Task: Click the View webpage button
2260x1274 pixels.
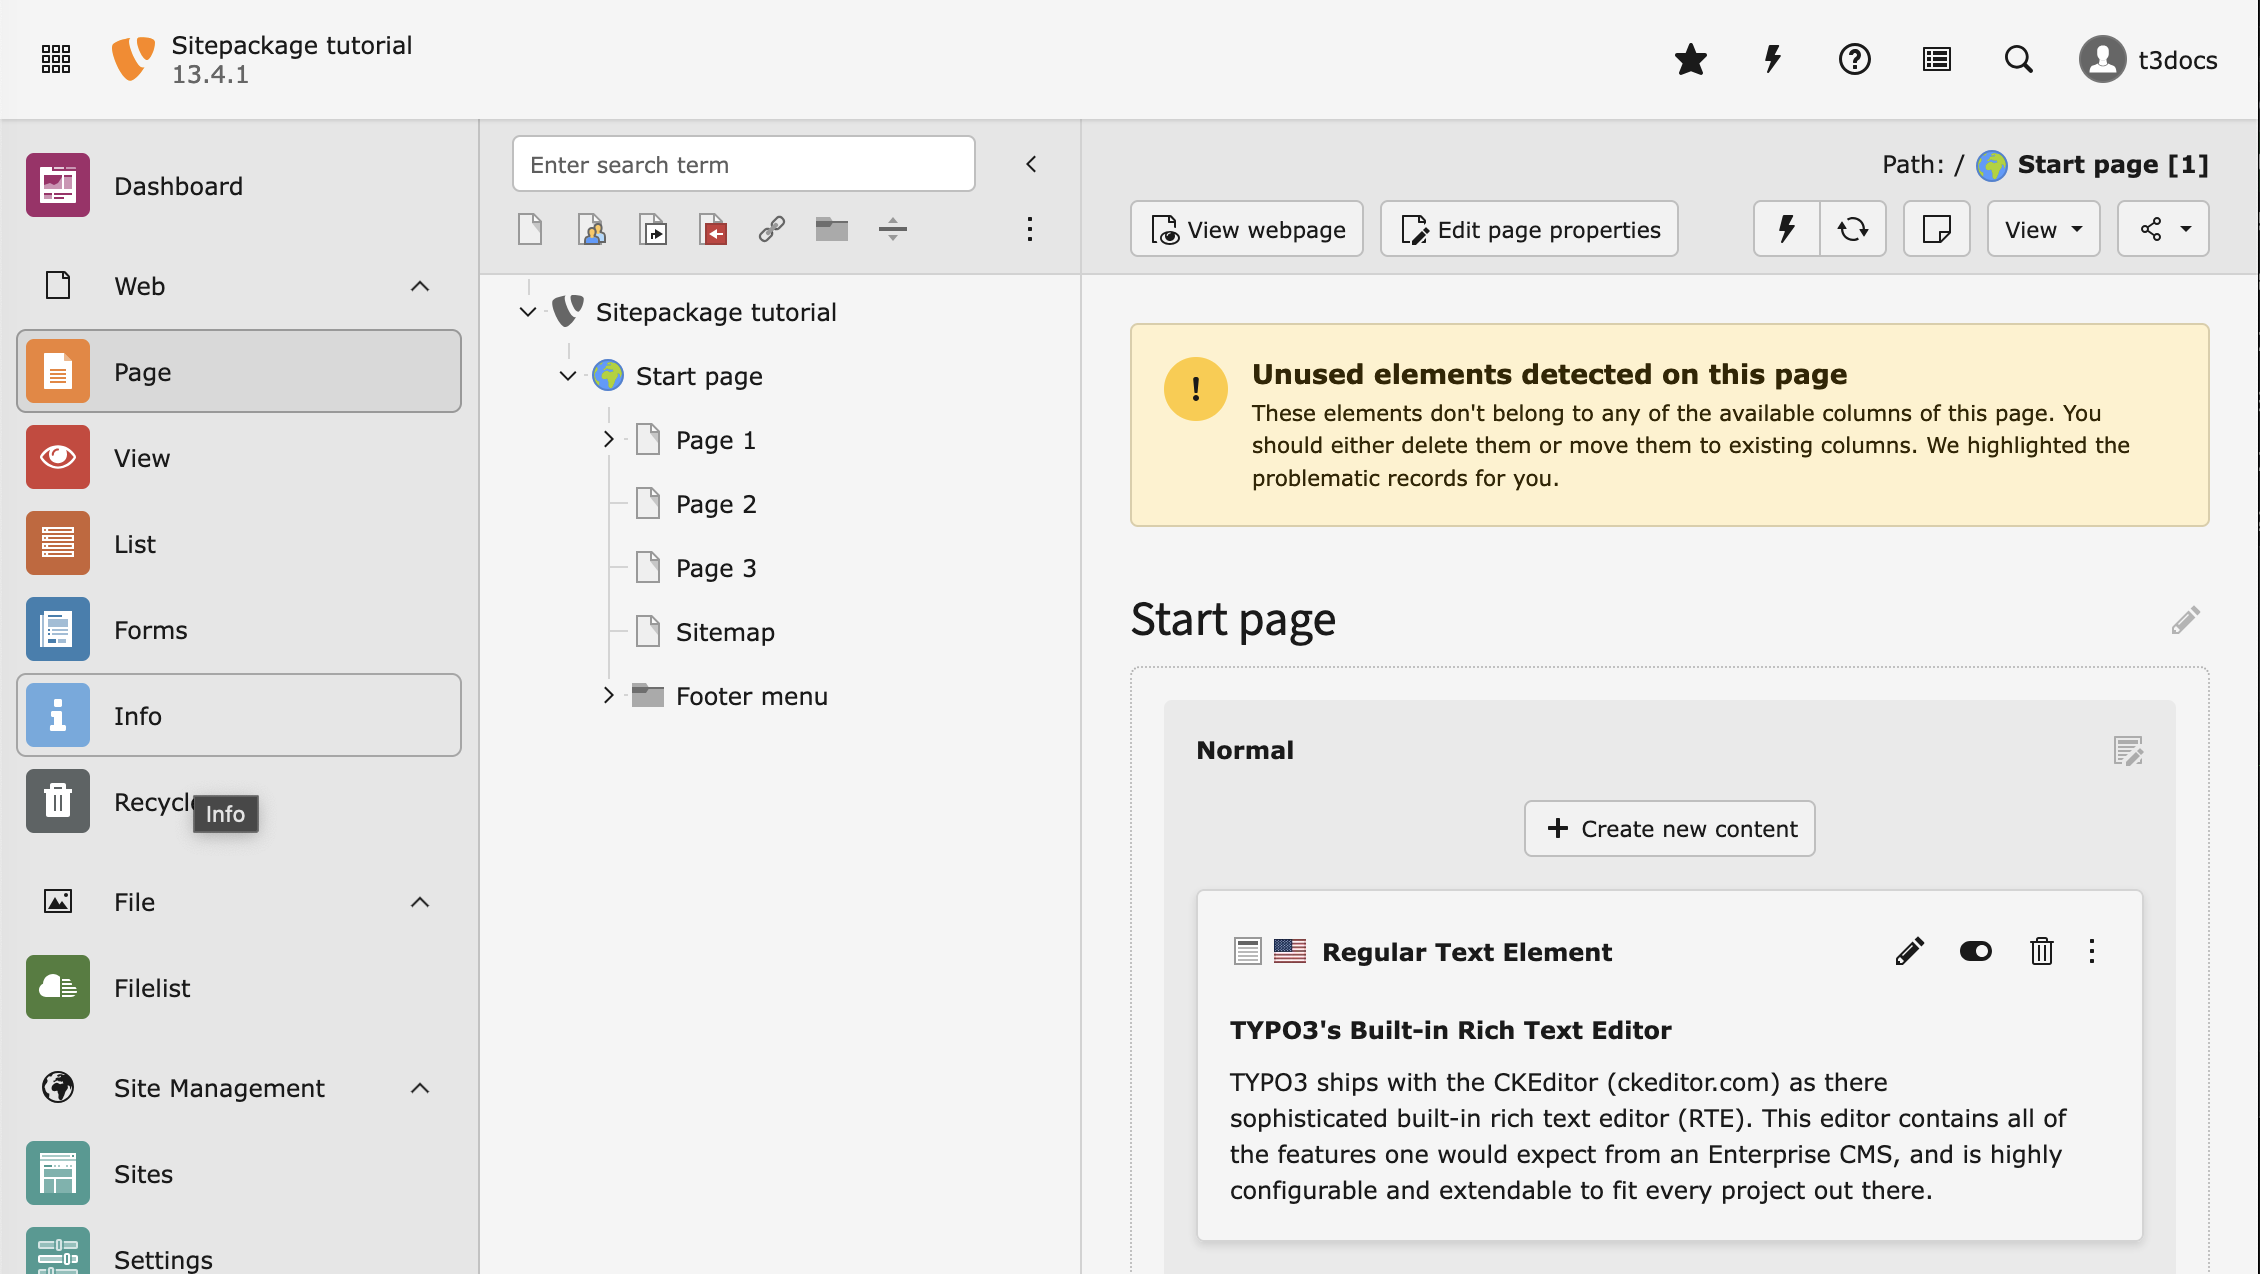Action: 1247,229
